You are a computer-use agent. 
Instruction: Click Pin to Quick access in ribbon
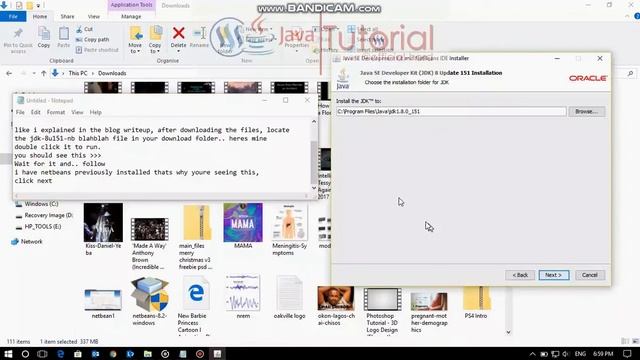coord(18,40)
